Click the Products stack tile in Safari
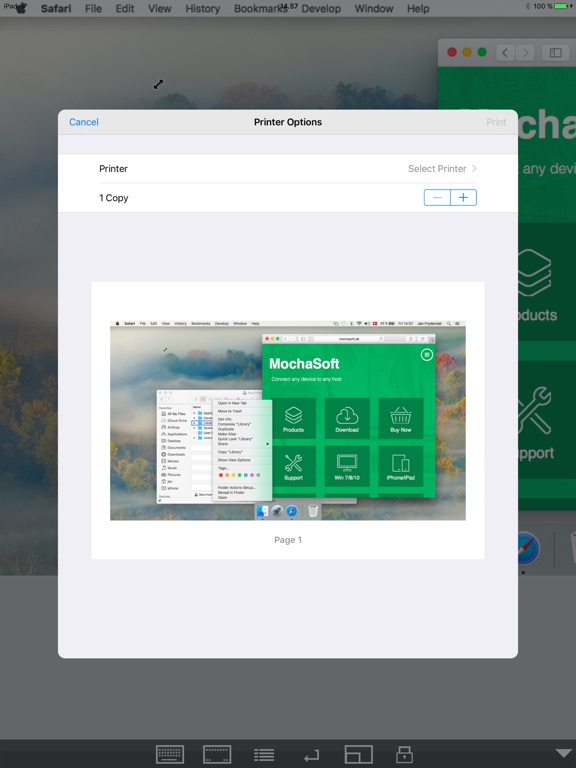Screen dimensions: 576x768 [x=547, y=282]
